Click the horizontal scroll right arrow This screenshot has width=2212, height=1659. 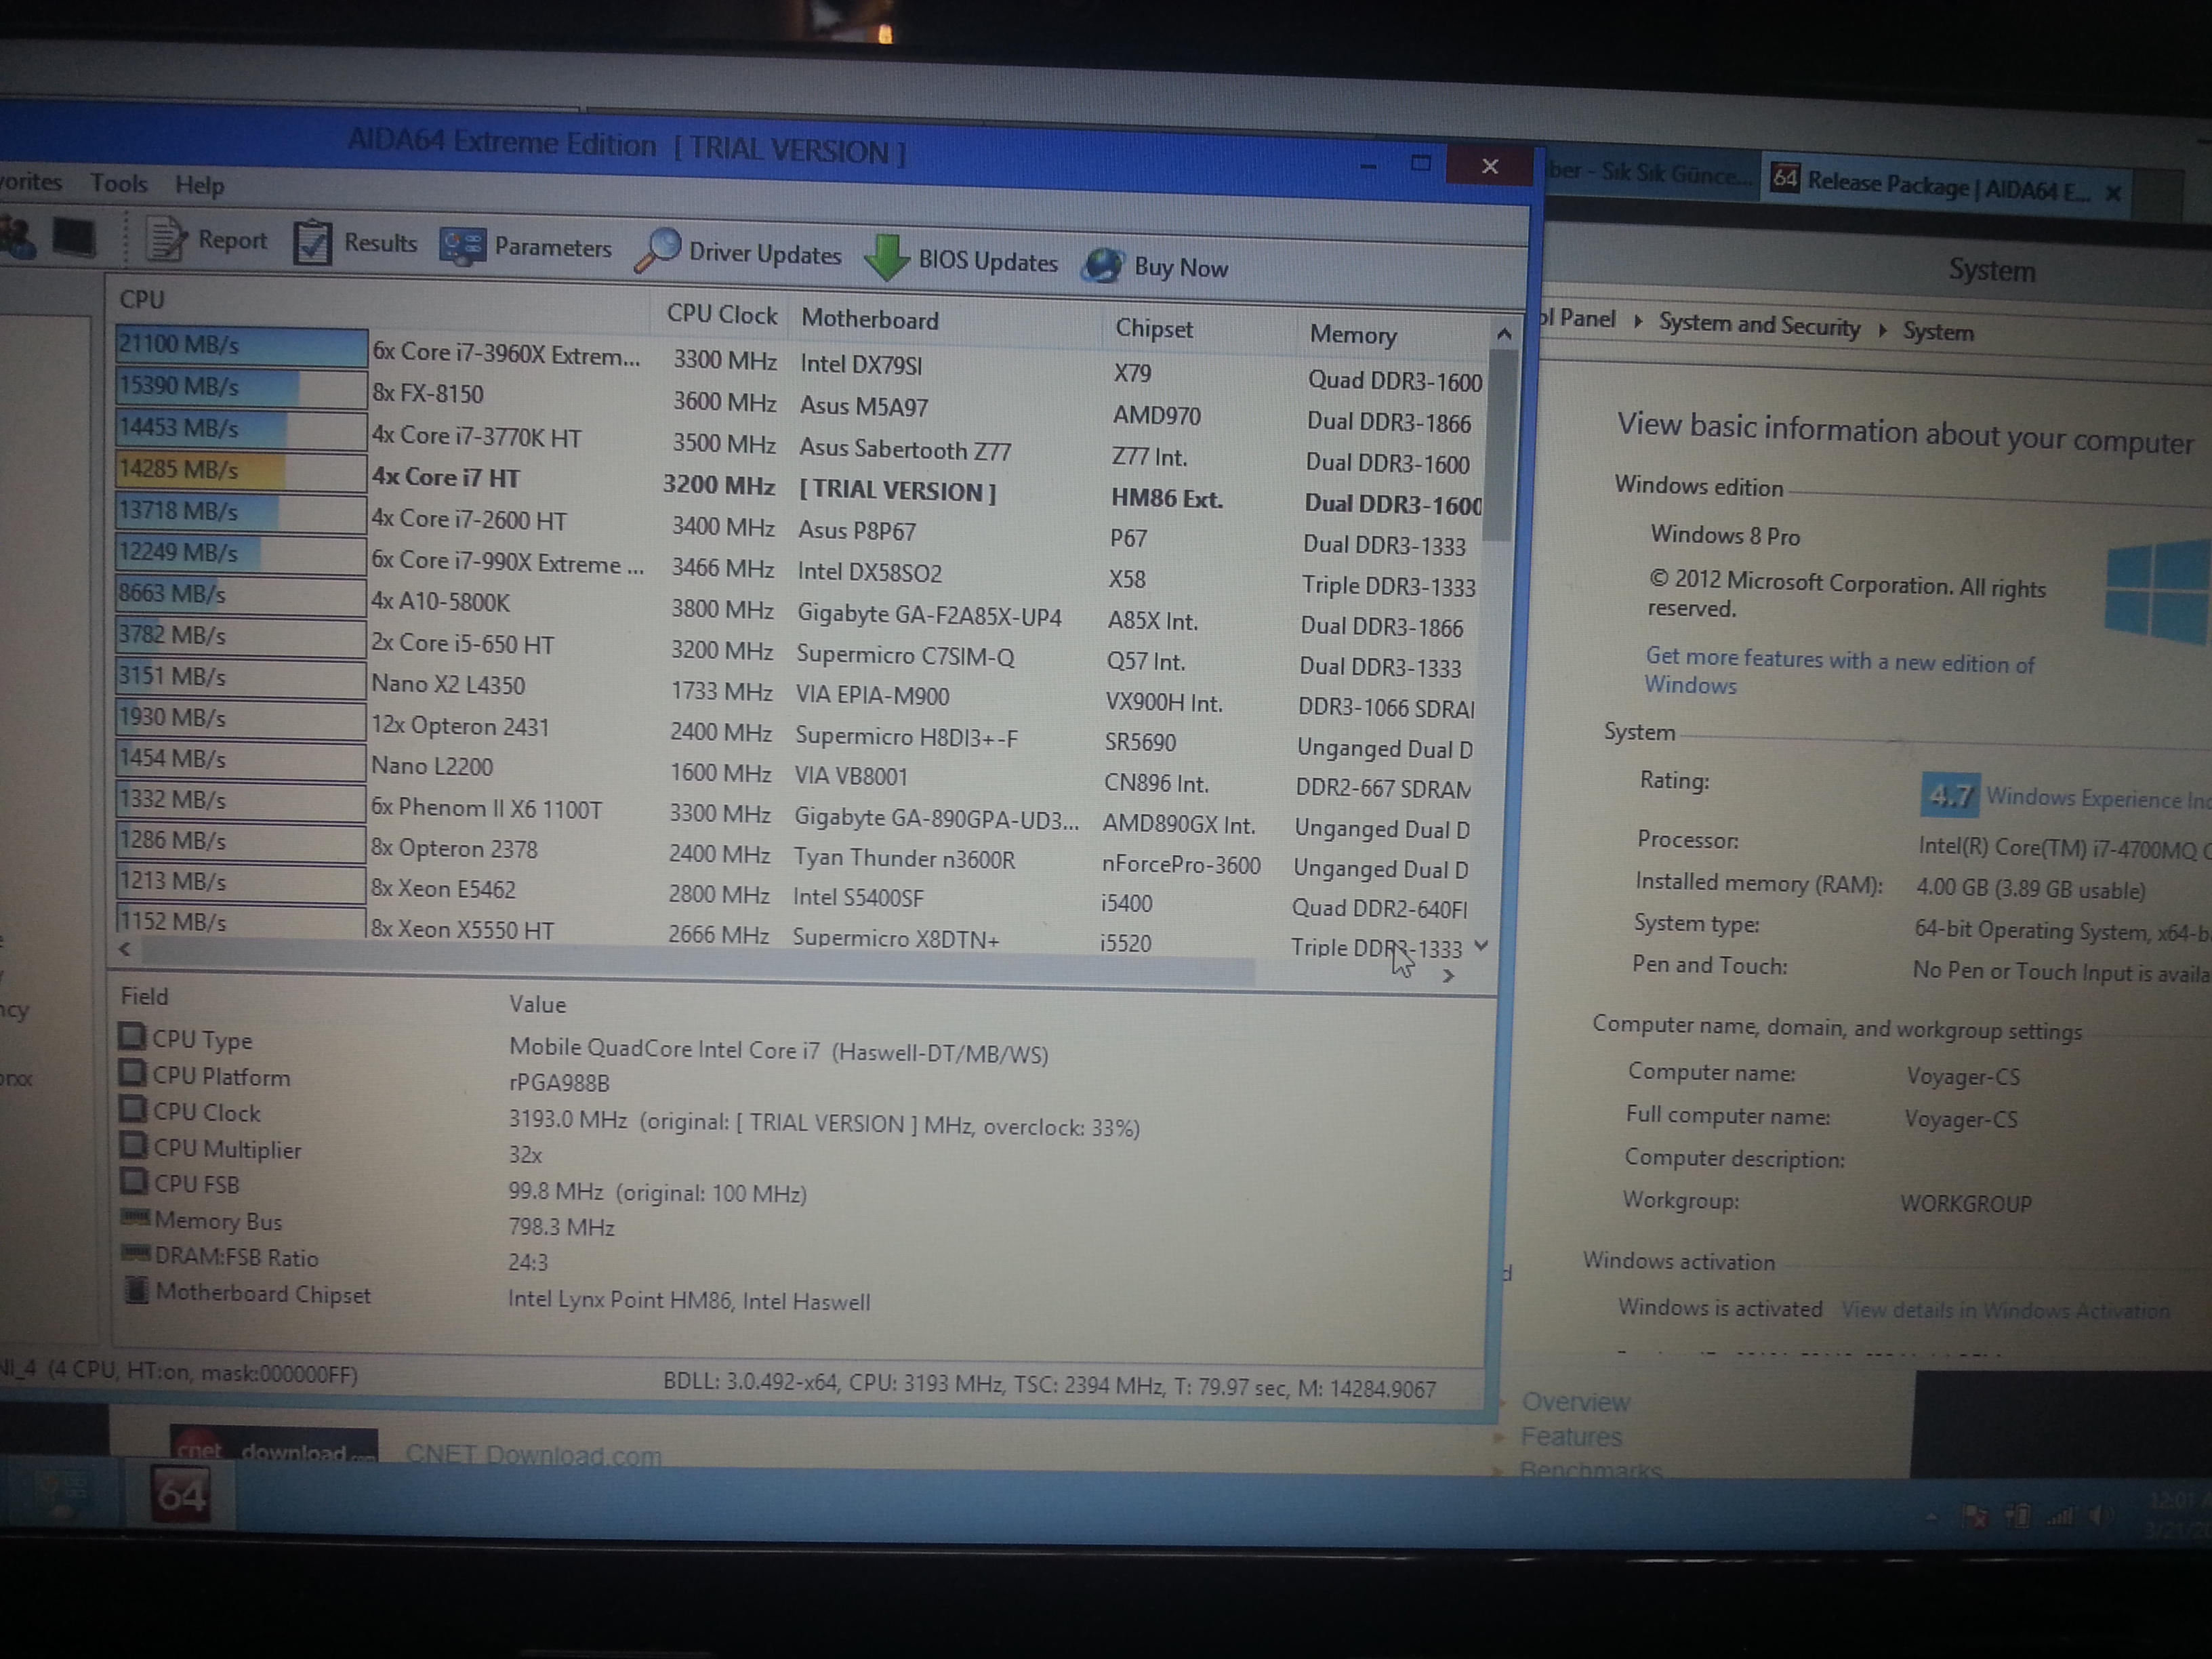point(1448,975)
